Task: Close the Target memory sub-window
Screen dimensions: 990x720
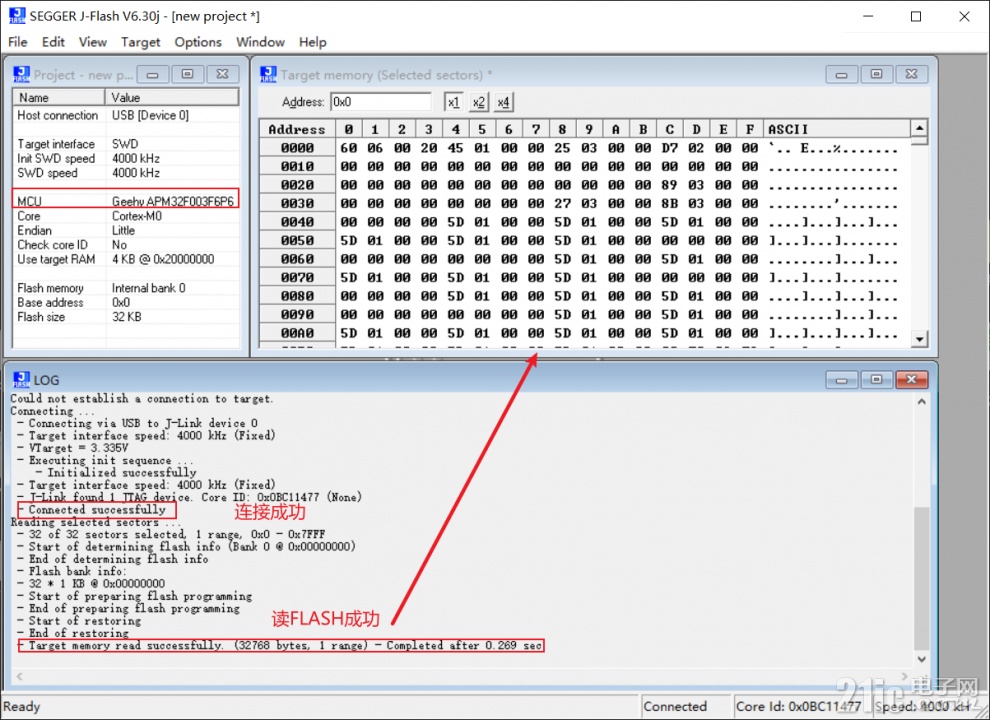Action: click(911, 75)
